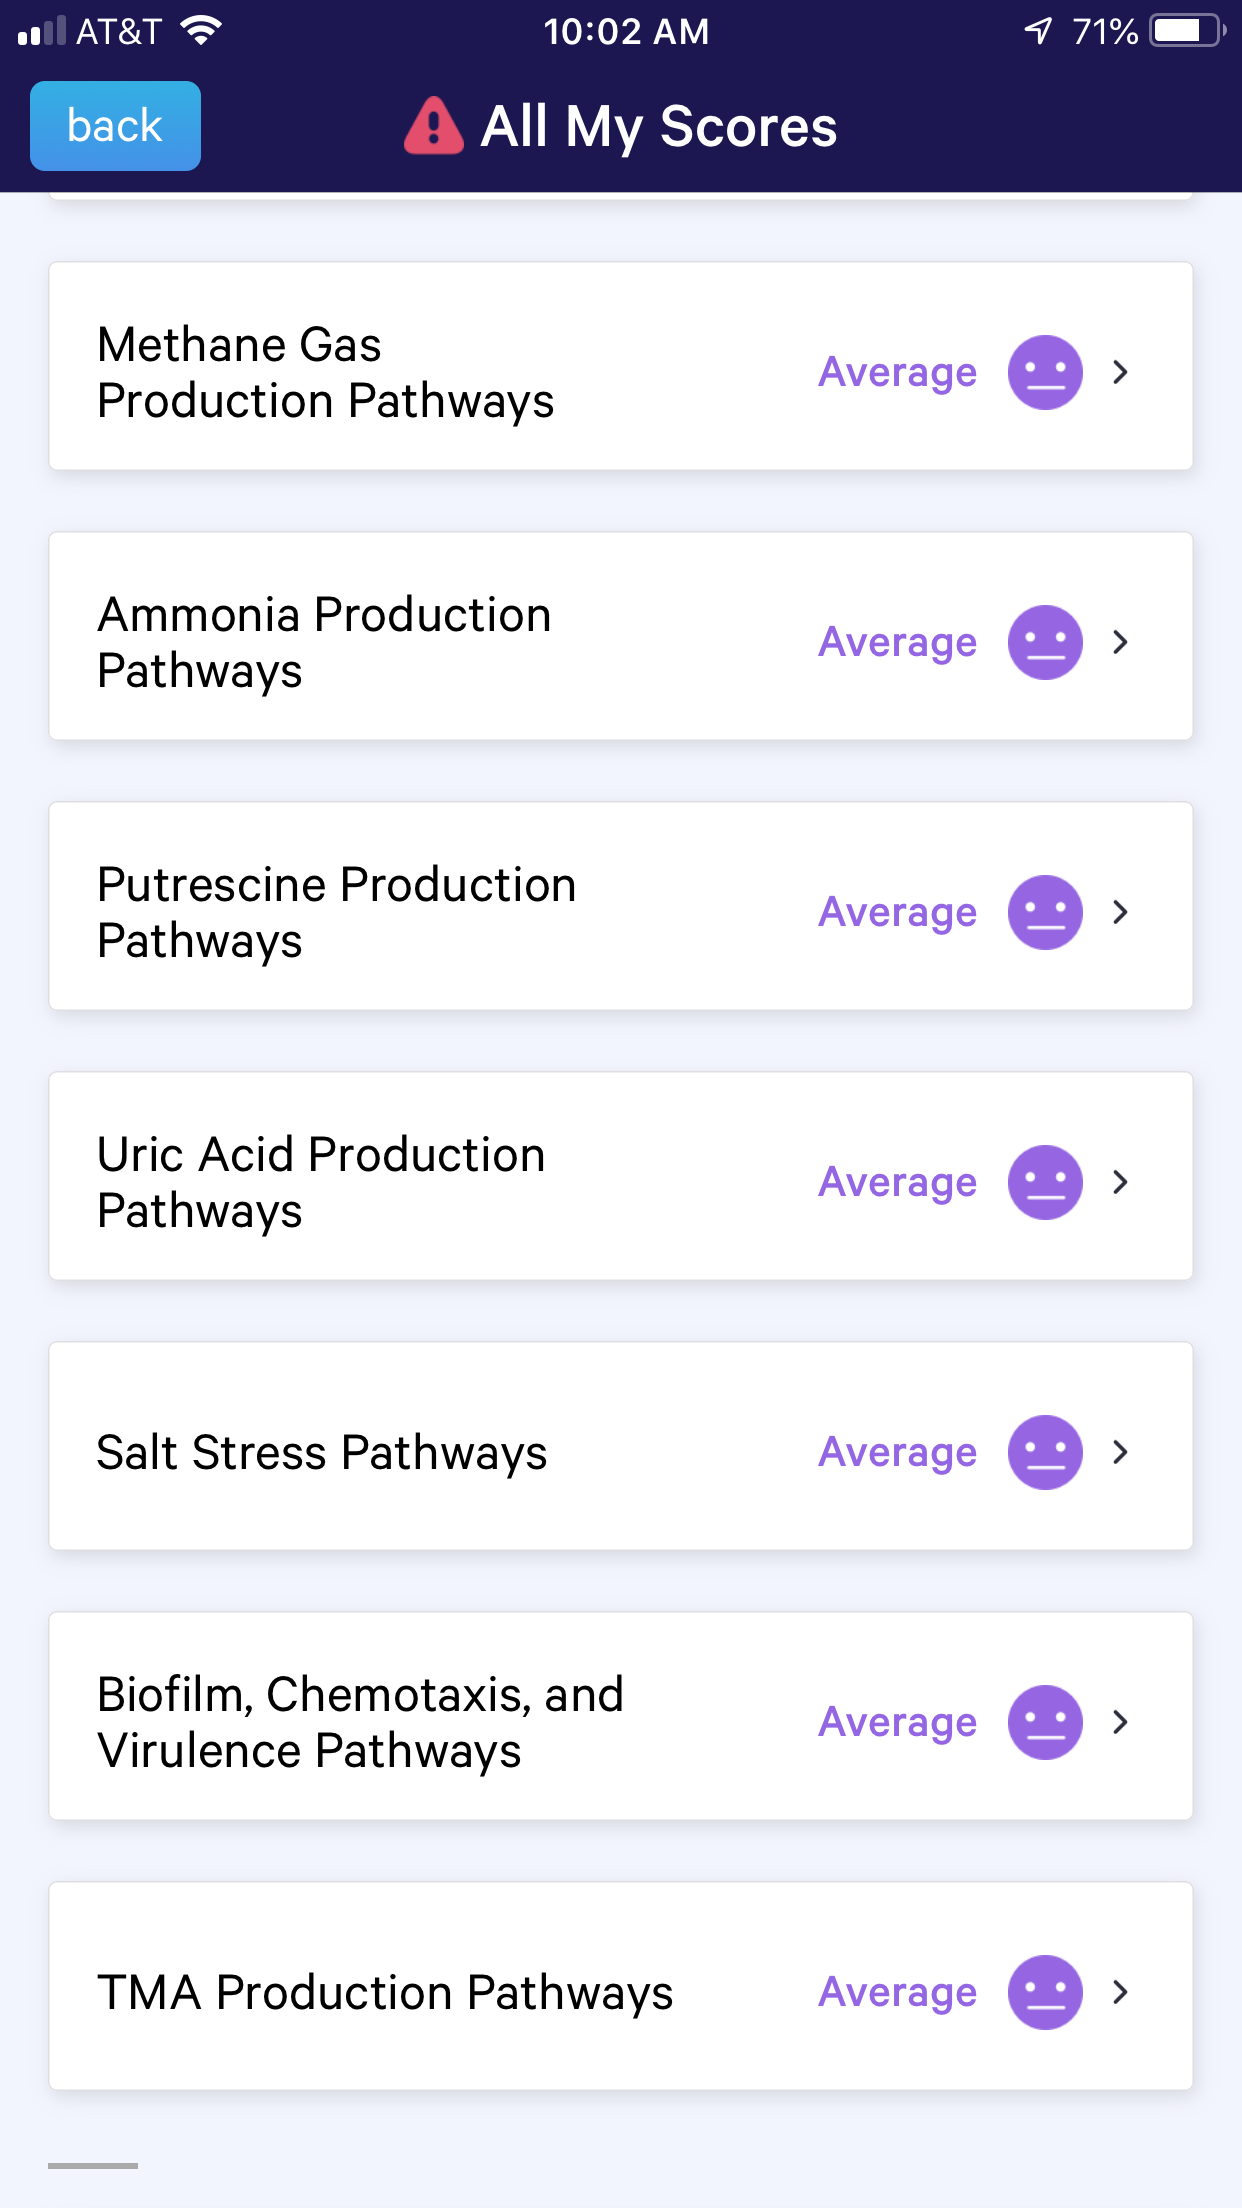Tap the Uric Acid neutral face icon
This screenshot has height=2208, width=1242.
(1045, 1182)
